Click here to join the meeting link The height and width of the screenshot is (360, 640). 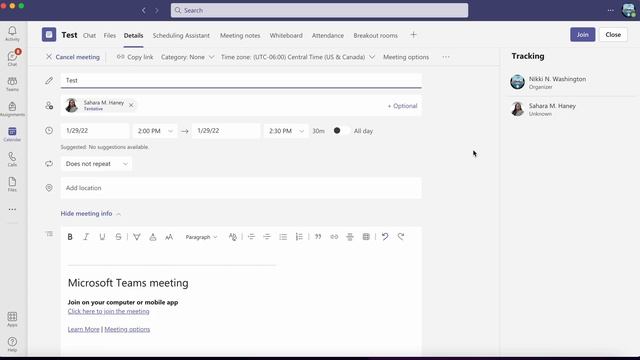[x=109, y=311]
